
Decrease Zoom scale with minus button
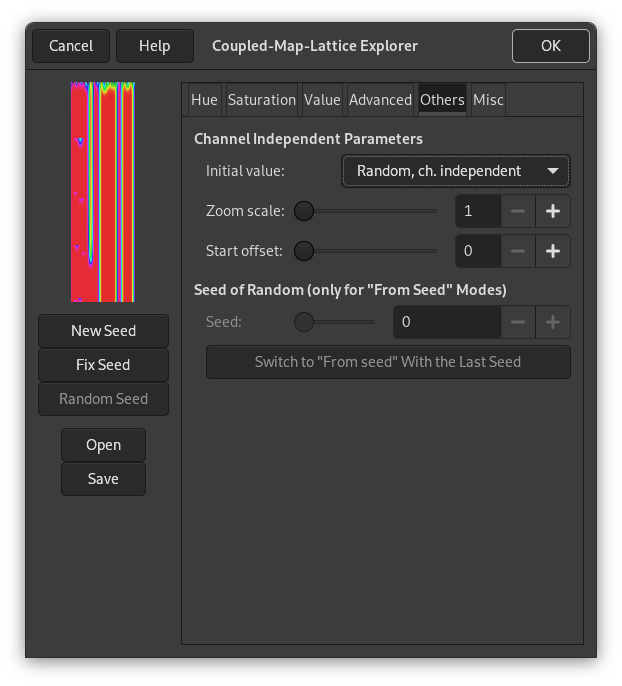pyautogui.click(x=517, y=211)
